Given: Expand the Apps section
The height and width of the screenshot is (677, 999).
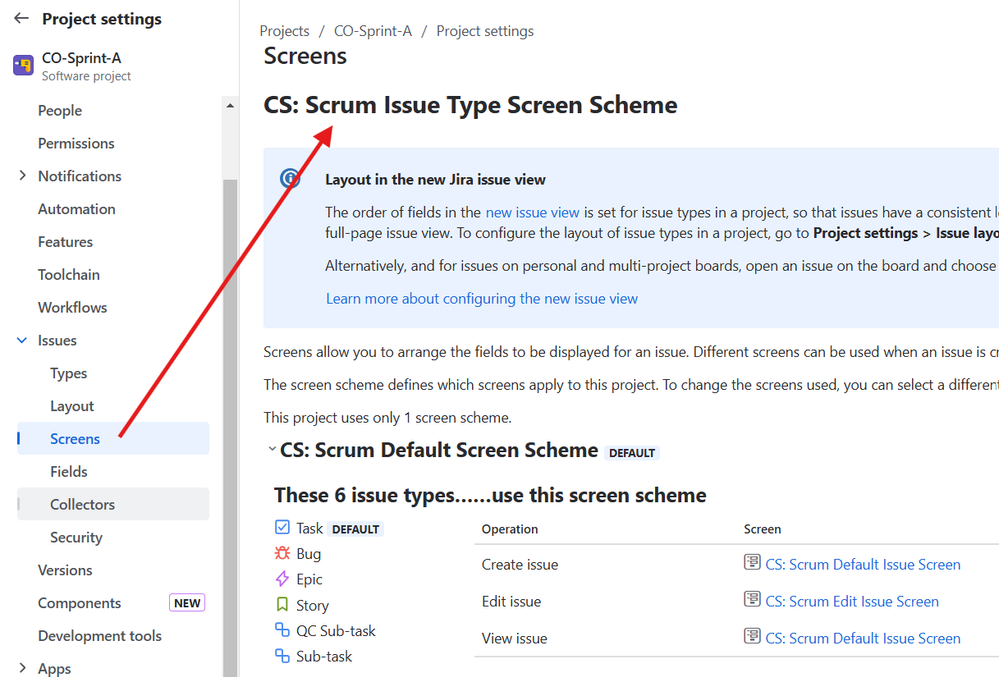Looking at the screenshot, I should coord(23,668).
